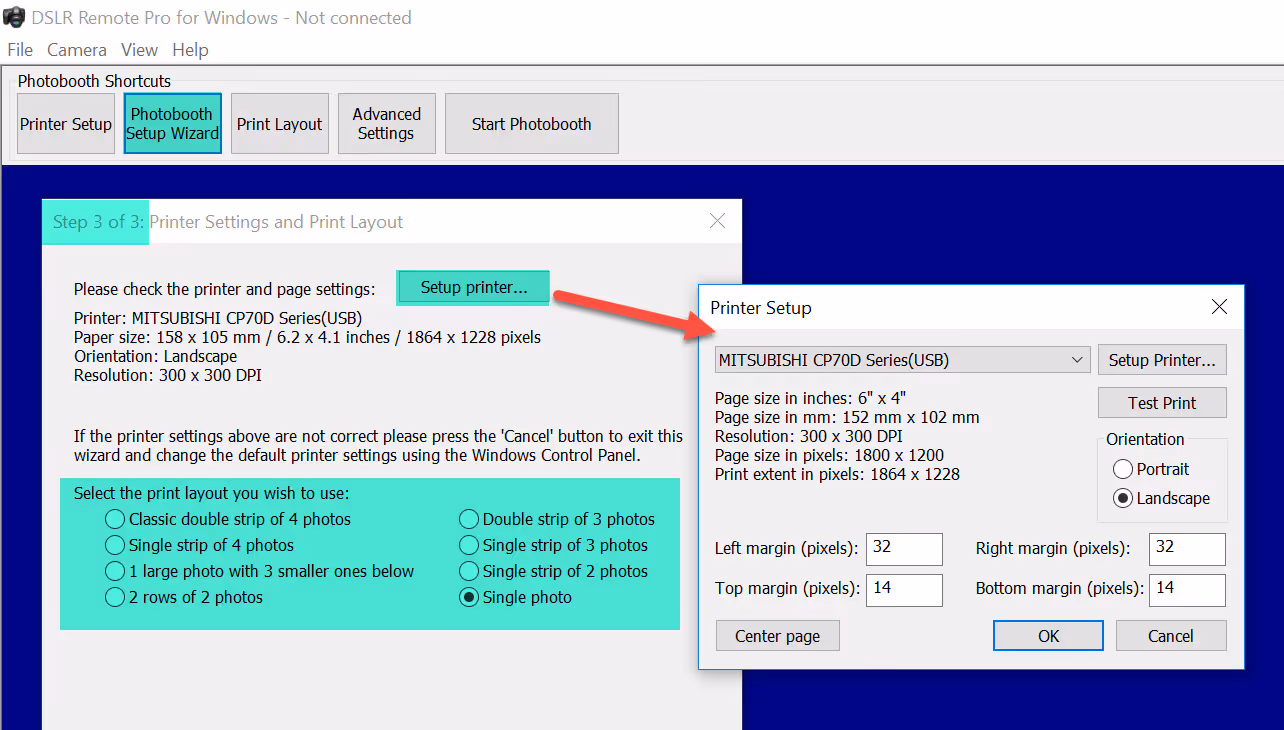Click the Top margin pixels field
The height and width of the screenshot is (730, 1284).
(904, 590)
